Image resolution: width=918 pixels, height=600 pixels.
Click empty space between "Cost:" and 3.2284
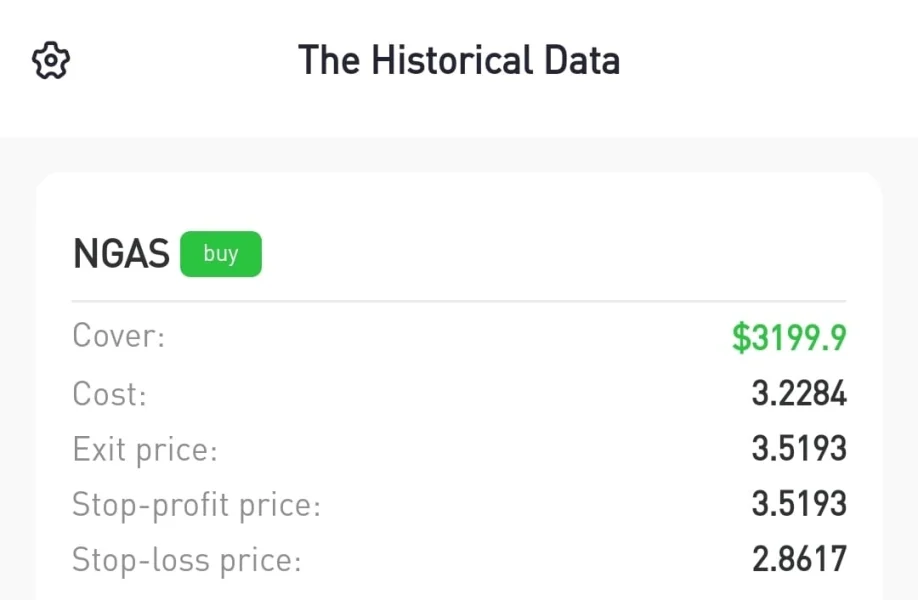tap(450, 394)
